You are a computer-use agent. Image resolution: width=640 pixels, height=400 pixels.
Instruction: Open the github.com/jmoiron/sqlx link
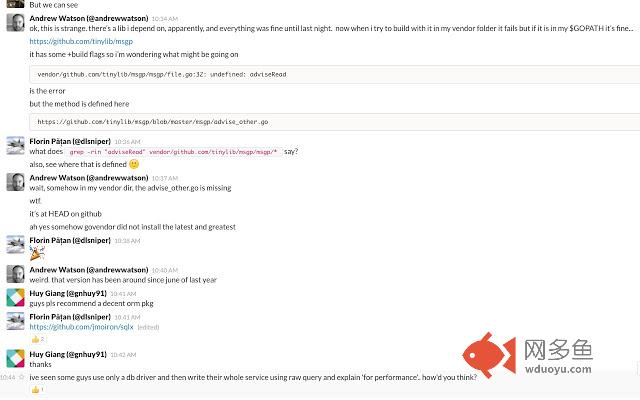pos(81,327)
